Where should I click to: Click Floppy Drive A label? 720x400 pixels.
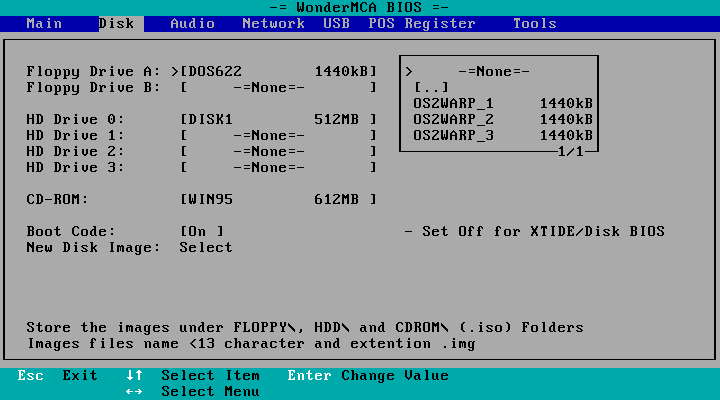(x=93, y=72)
